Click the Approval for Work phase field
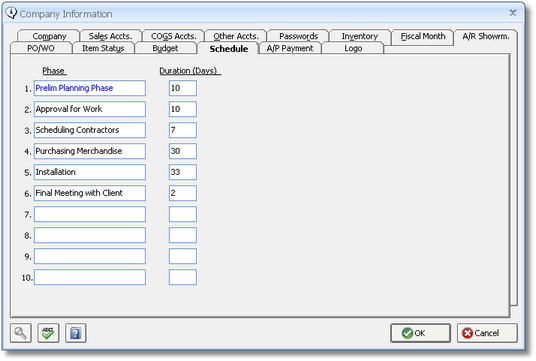This screenshot has width=536, height=361. click(90, 109)
